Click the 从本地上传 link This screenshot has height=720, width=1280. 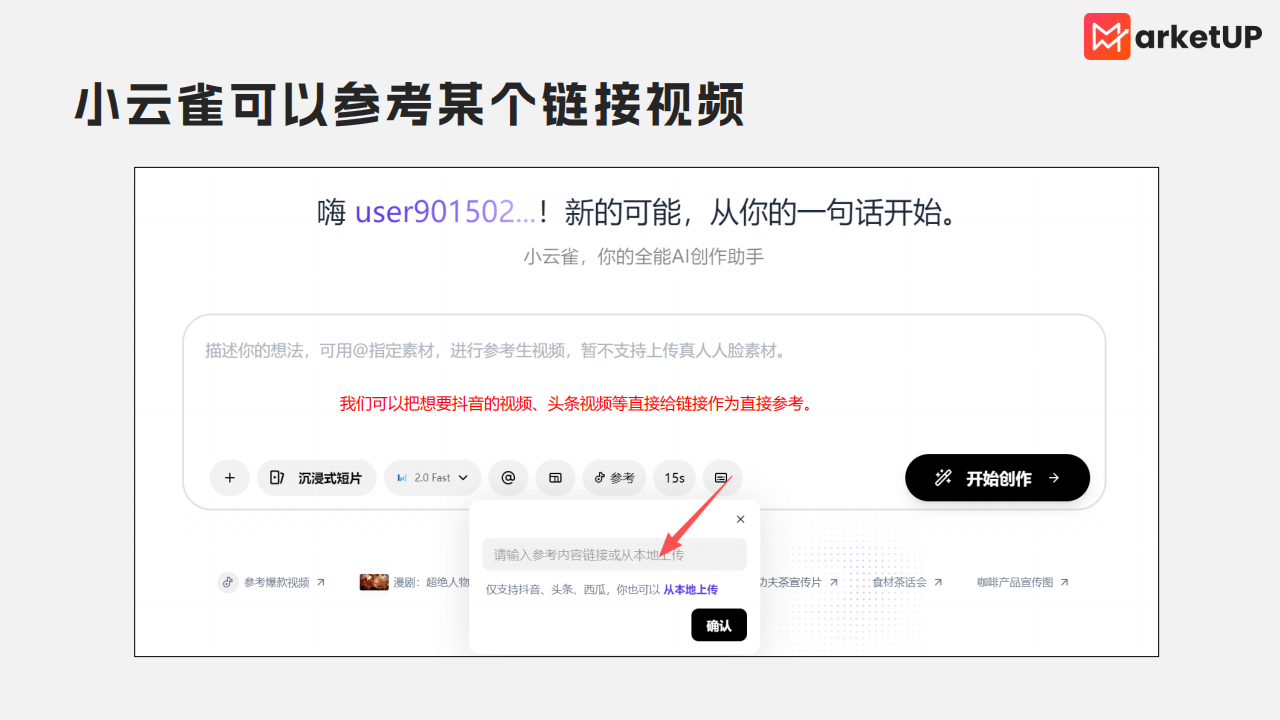coord(690,590)
